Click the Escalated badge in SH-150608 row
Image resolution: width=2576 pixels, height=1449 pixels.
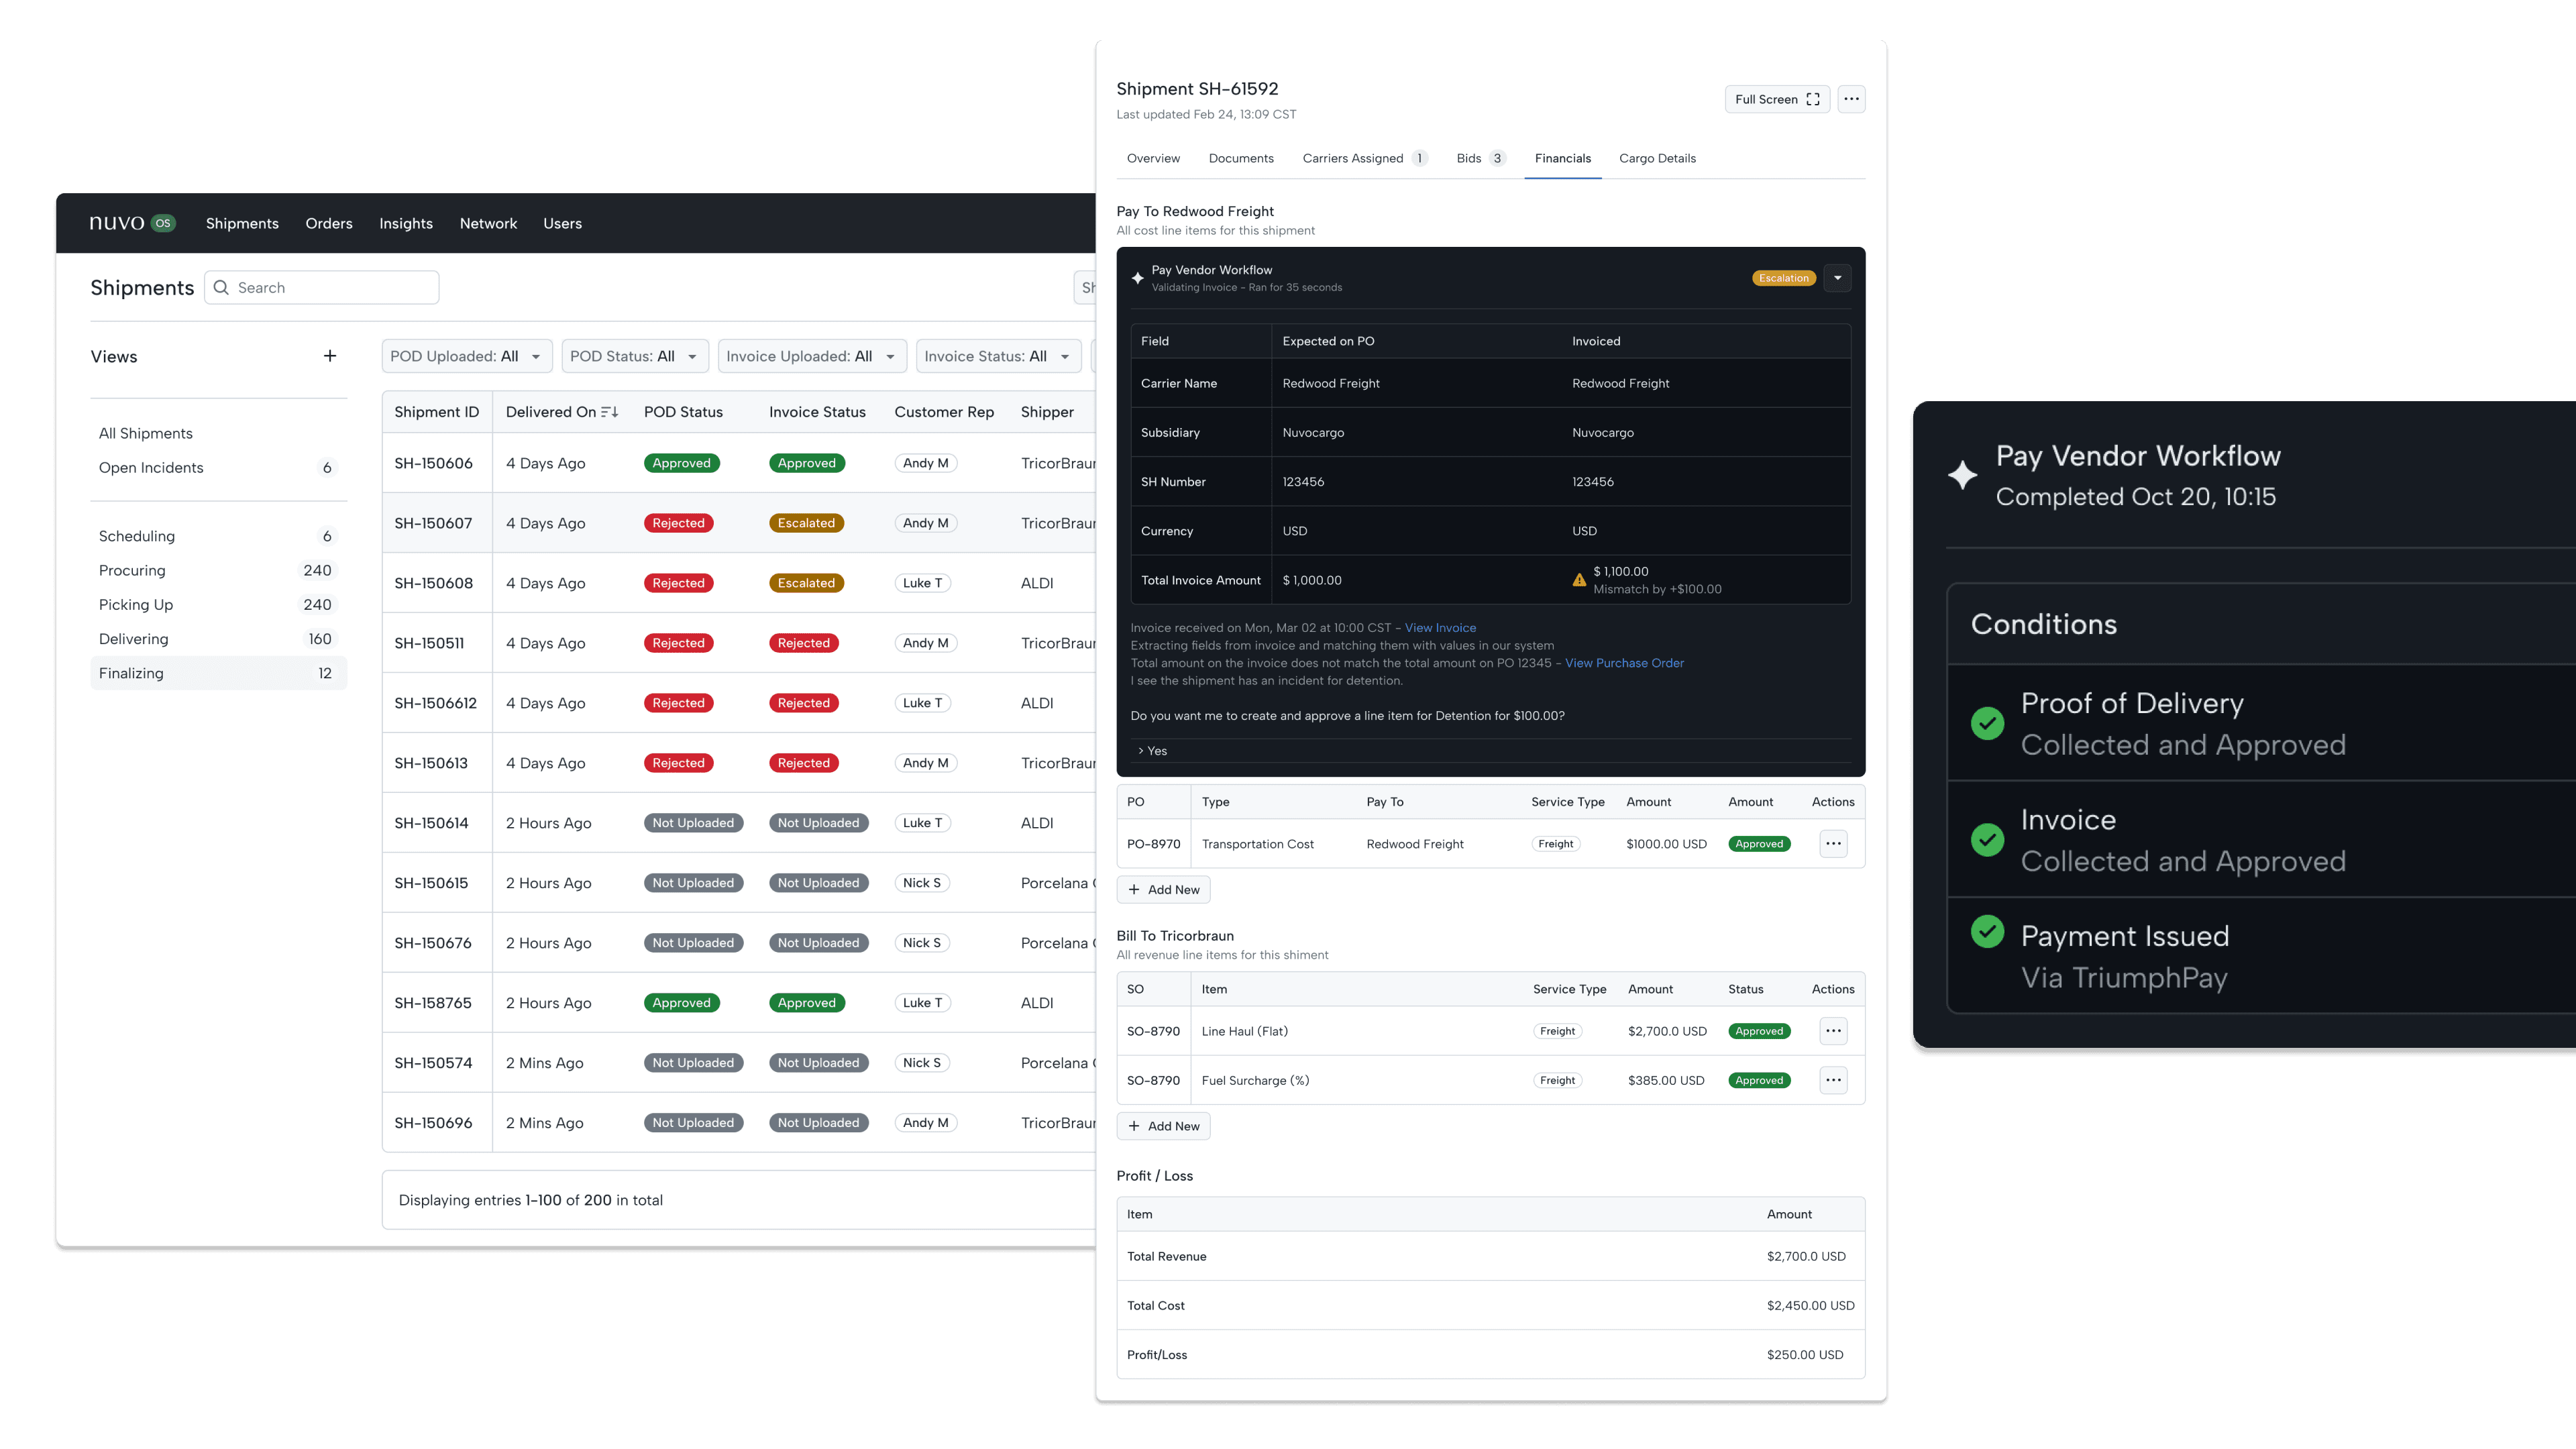click(x=806, y=583)
